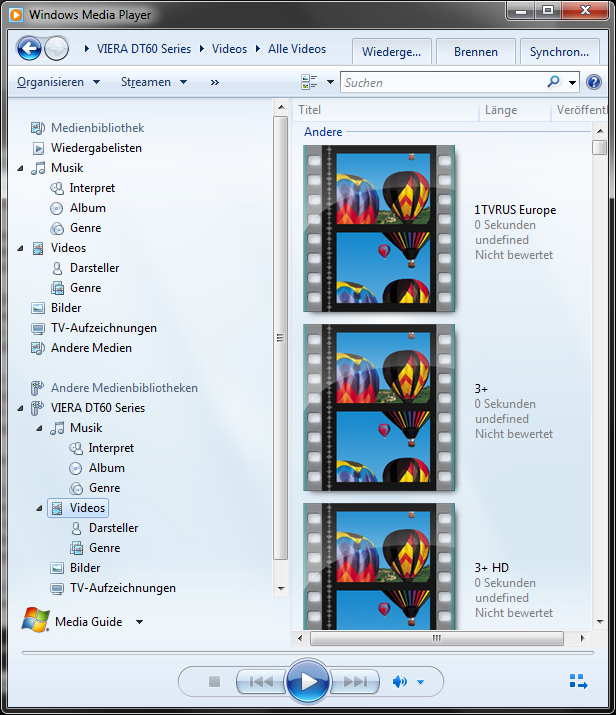Open the volume dropdown arrow
616x715 pixels.
420,682
